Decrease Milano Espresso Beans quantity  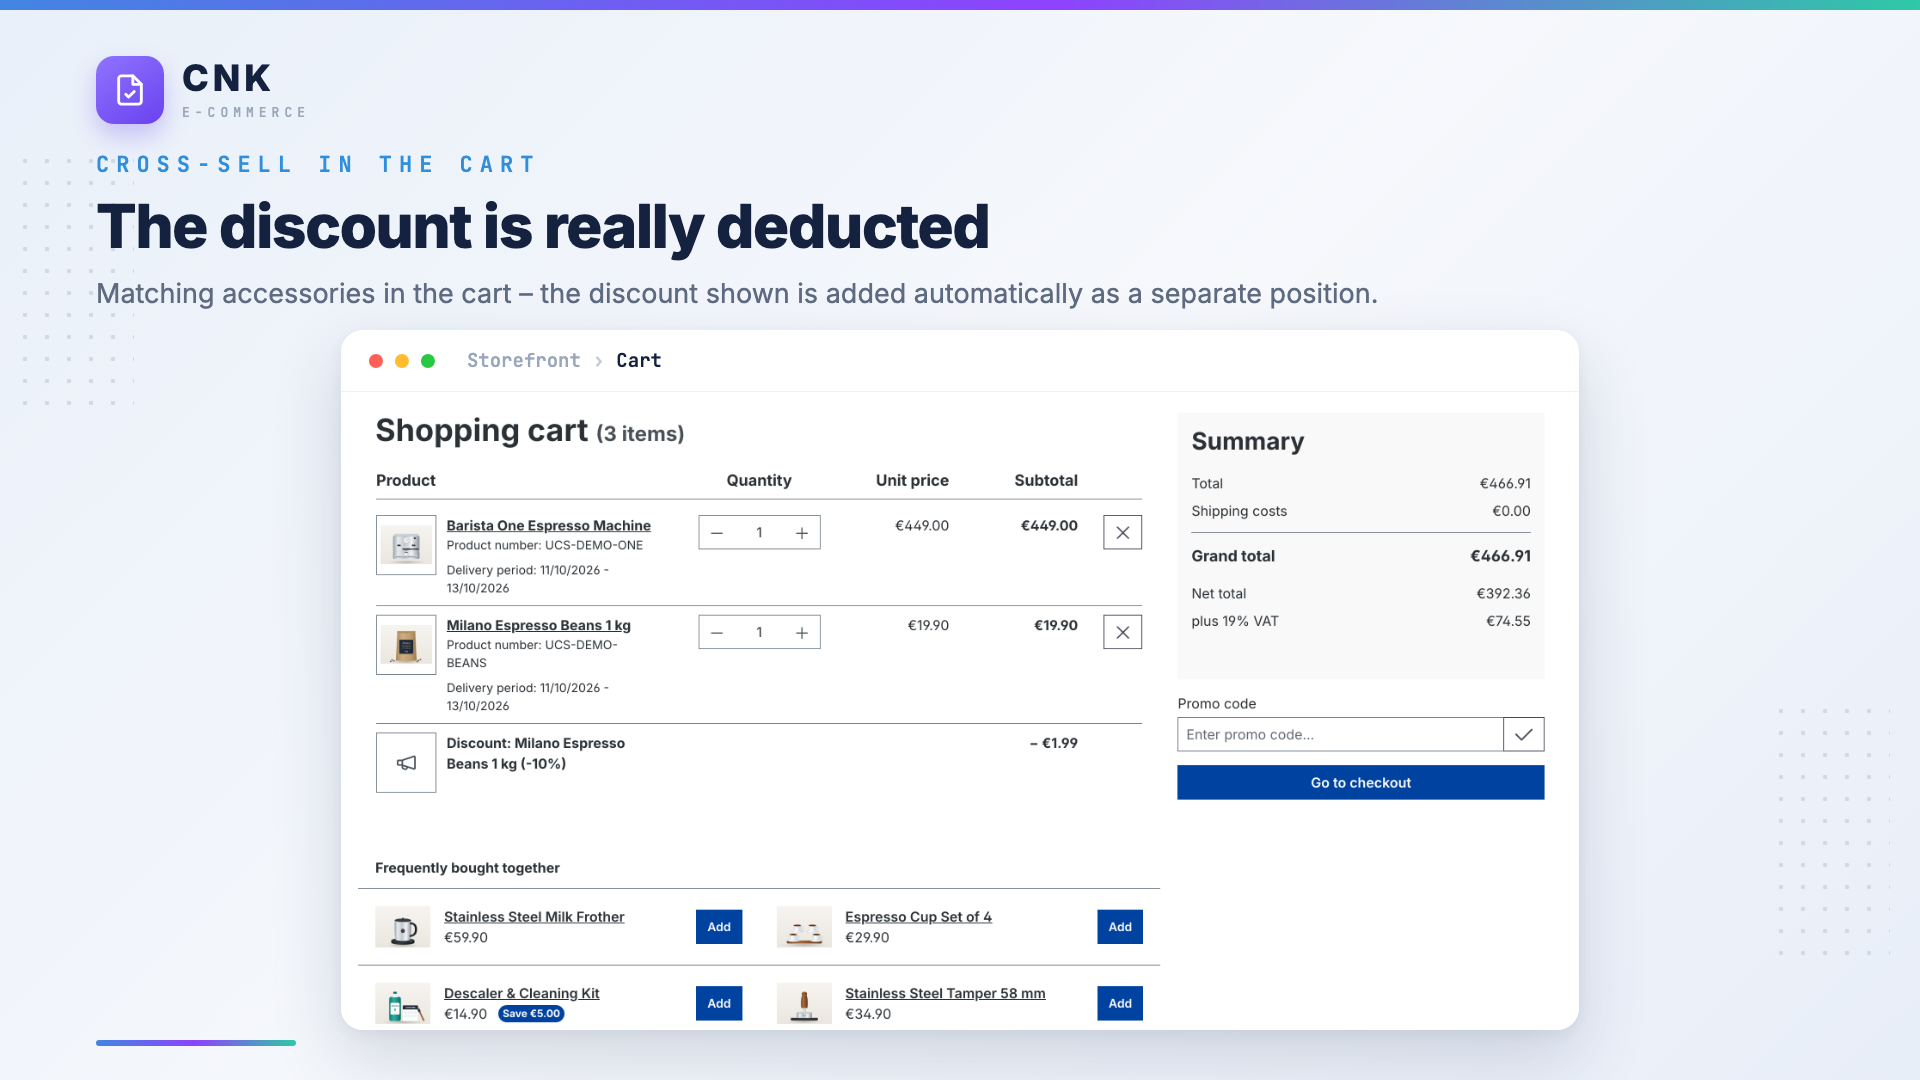[717, 632]
